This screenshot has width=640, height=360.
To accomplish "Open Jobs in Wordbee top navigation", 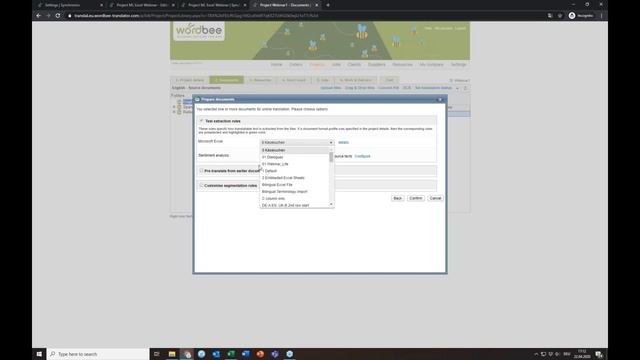I will pyautogui.click(x=336, y=64).
